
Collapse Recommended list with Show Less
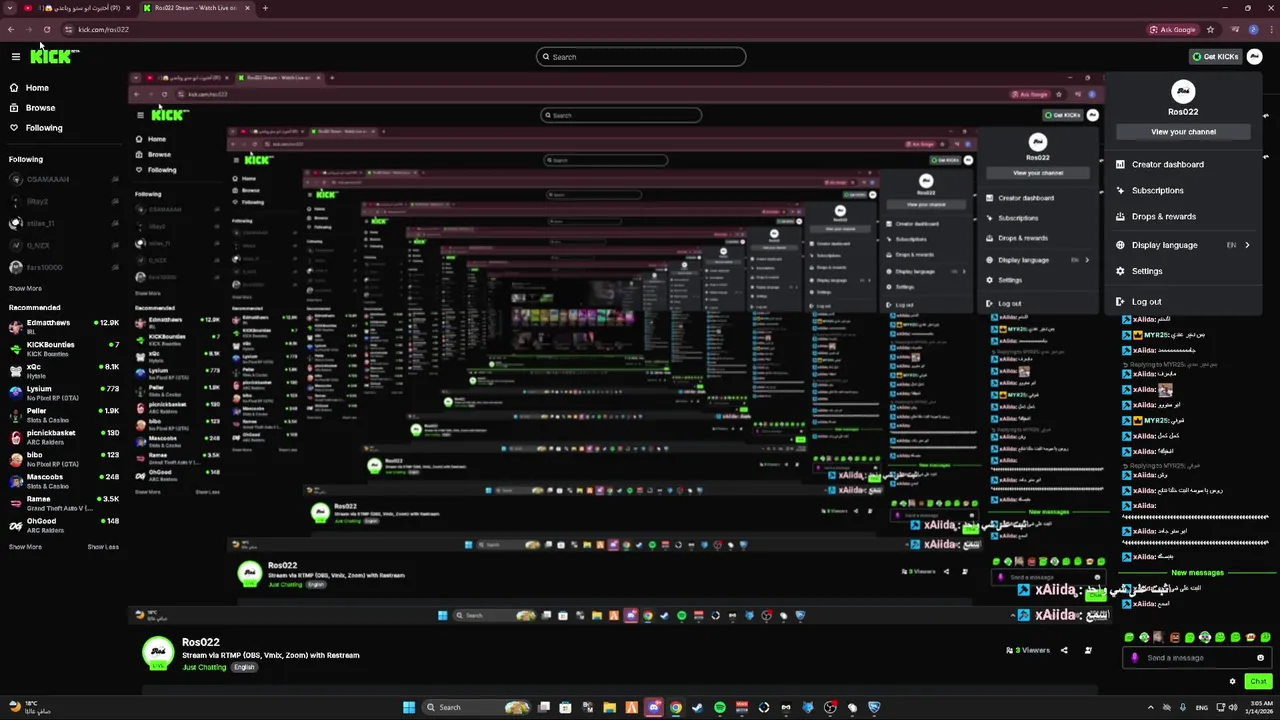(x=103, y=547)
